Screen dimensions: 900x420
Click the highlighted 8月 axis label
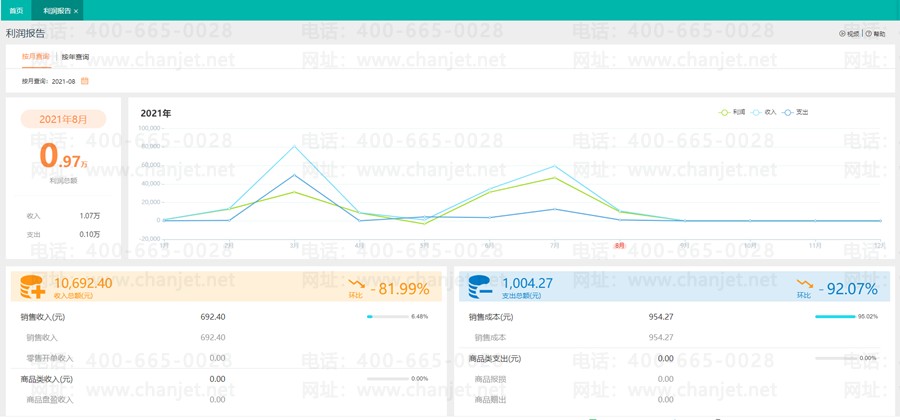click(619, 246)
